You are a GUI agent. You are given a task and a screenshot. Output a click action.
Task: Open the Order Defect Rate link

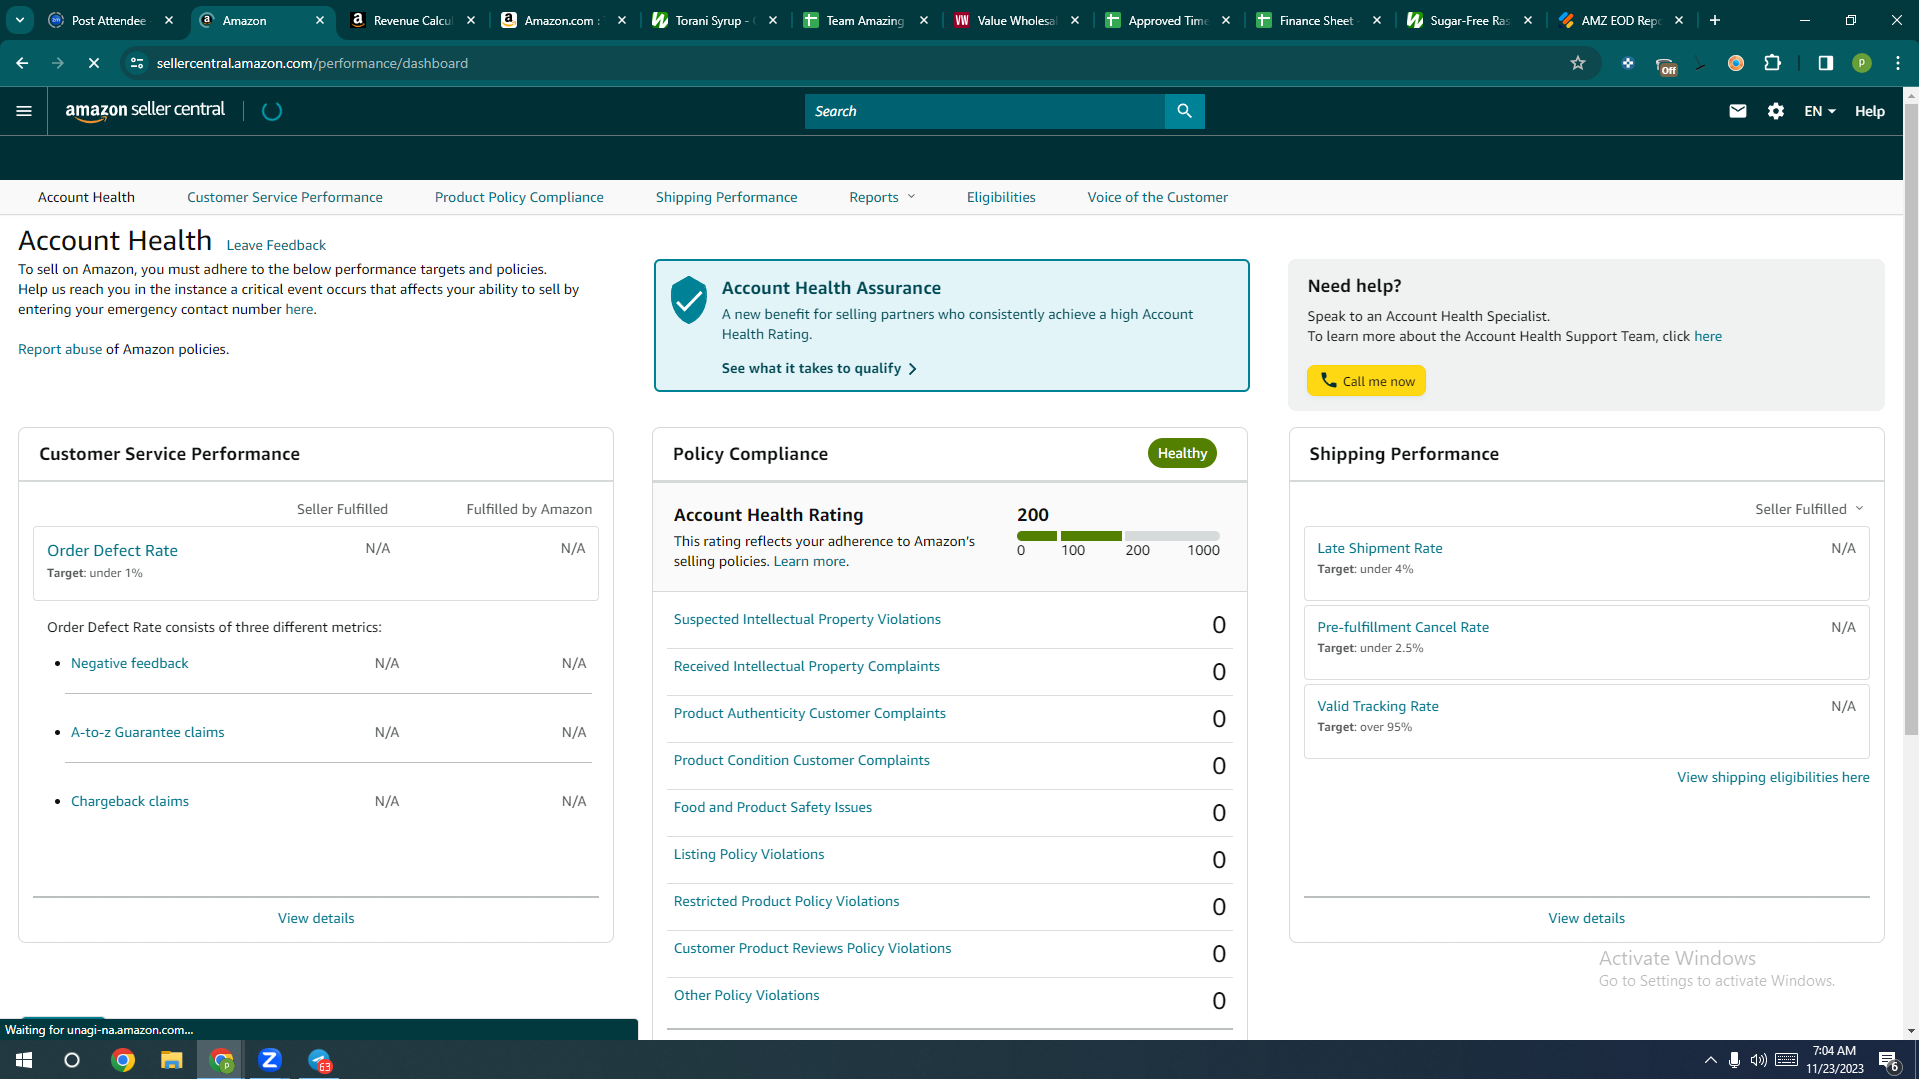(112, 550)
